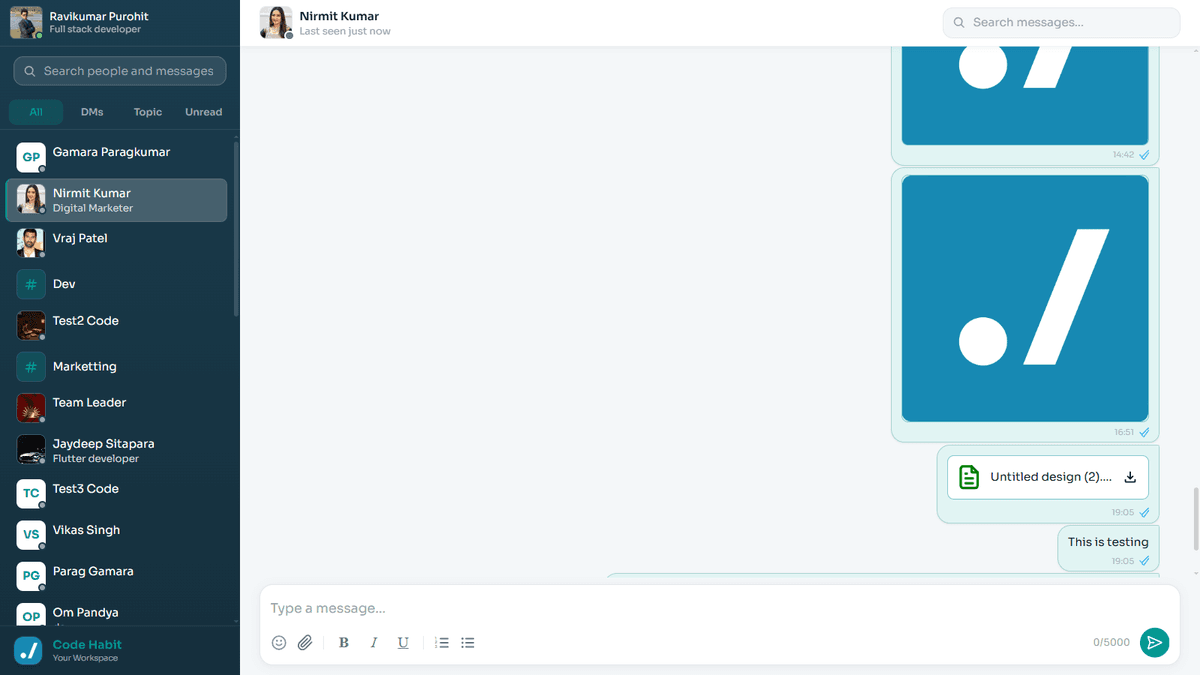Open chat with Om Pandya

pyautogui.click(x=116, y=614)
